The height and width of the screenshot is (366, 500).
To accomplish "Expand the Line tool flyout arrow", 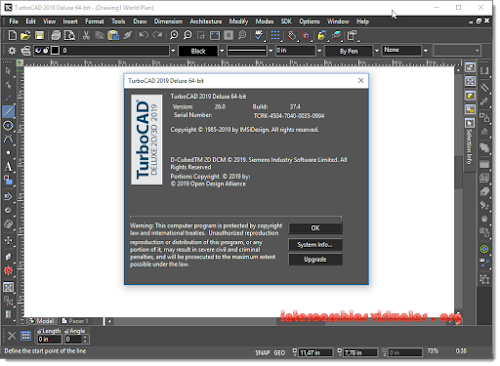I will click(15, 117).
